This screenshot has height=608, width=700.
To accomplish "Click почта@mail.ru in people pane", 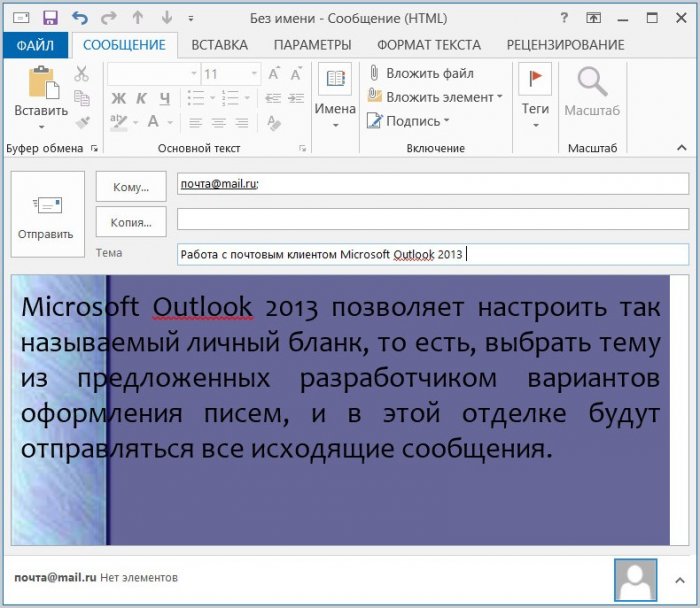I will pyautogui.click(x=55, y=578).
